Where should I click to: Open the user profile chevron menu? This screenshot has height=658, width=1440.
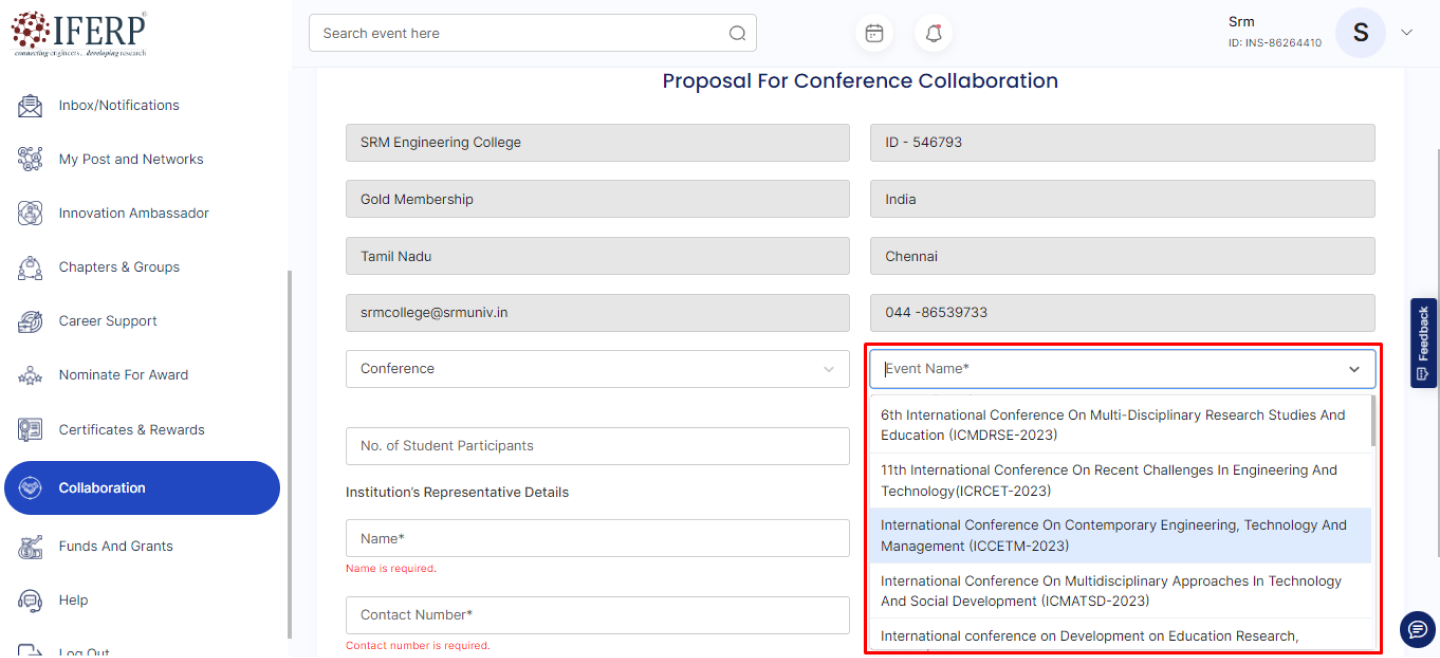(x=1407, y=33)
